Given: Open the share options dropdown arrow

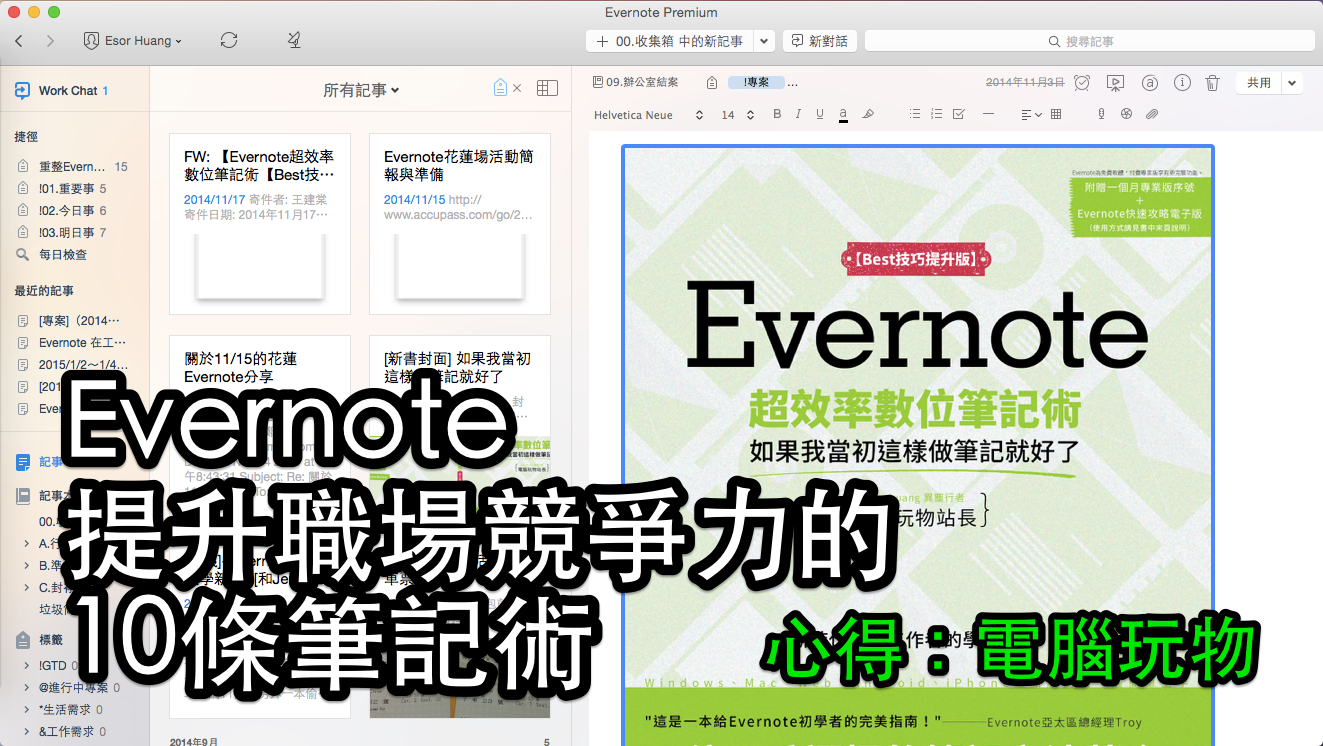Looking at the screenshot, I should 1292,83.
